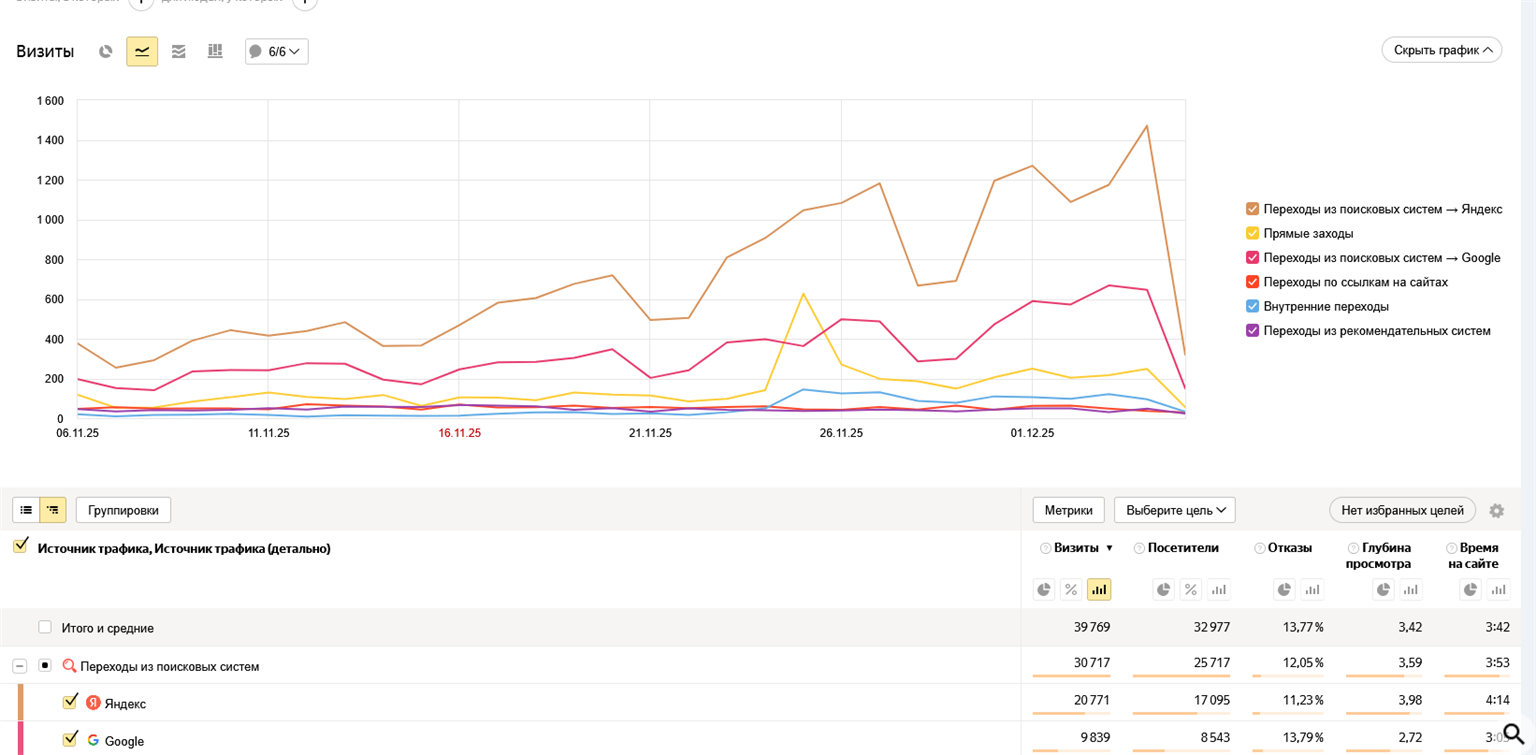Show Визиты column as percentages
1536x755 pixels.
[x=1071, y=590]
